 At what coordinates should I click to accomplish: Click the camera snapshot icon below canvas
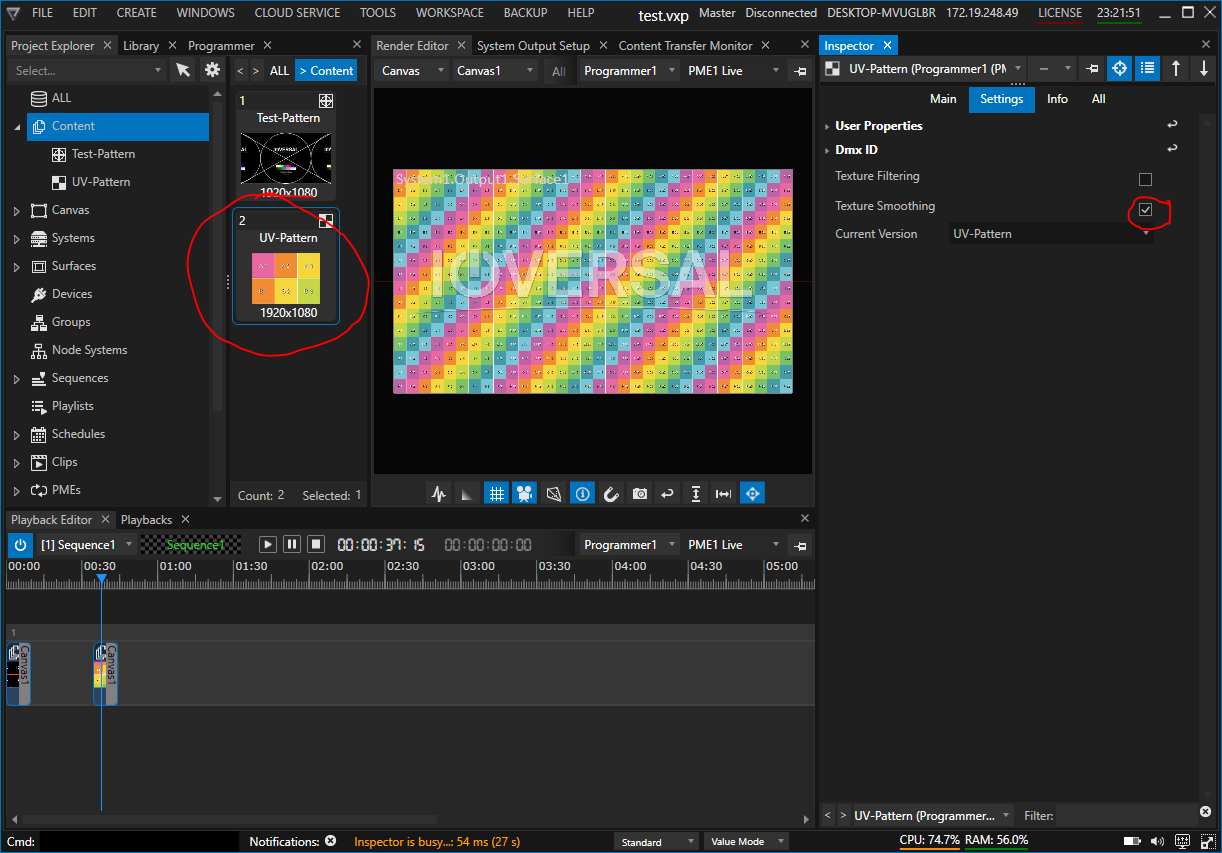[x=639, y=493]
